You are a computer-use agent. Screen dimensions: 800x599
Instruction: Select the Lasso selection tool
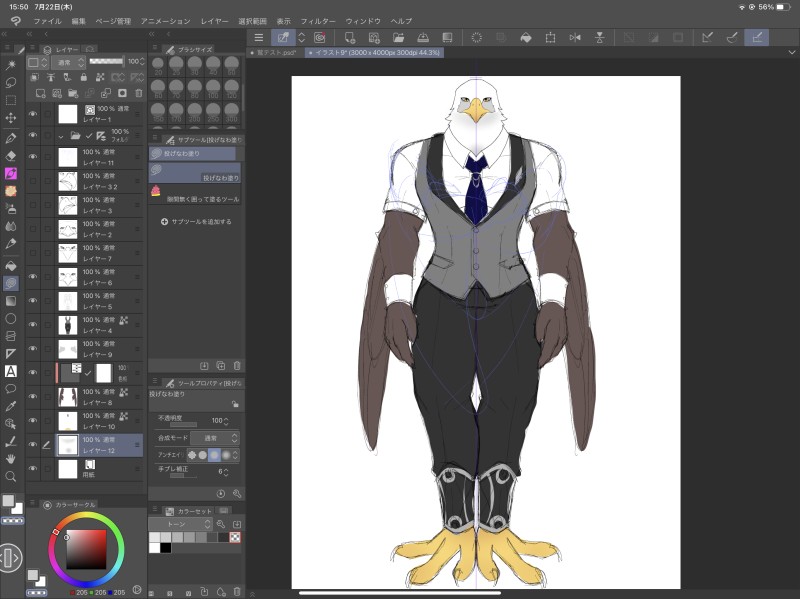11,82
